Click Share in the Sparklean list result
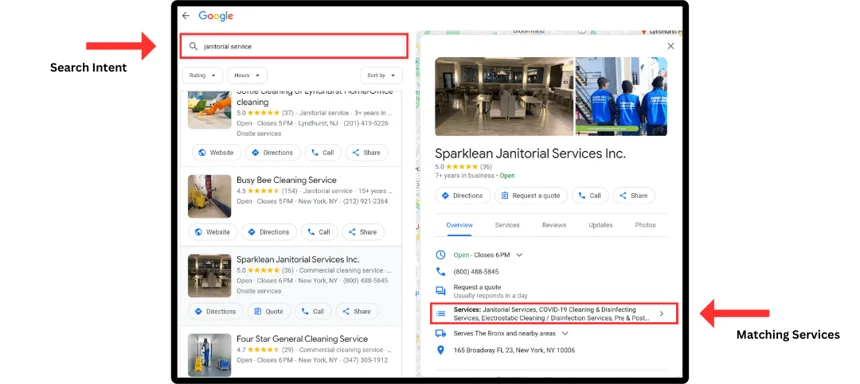Screen dimensions: 860x384 click(x=357, y=311)
